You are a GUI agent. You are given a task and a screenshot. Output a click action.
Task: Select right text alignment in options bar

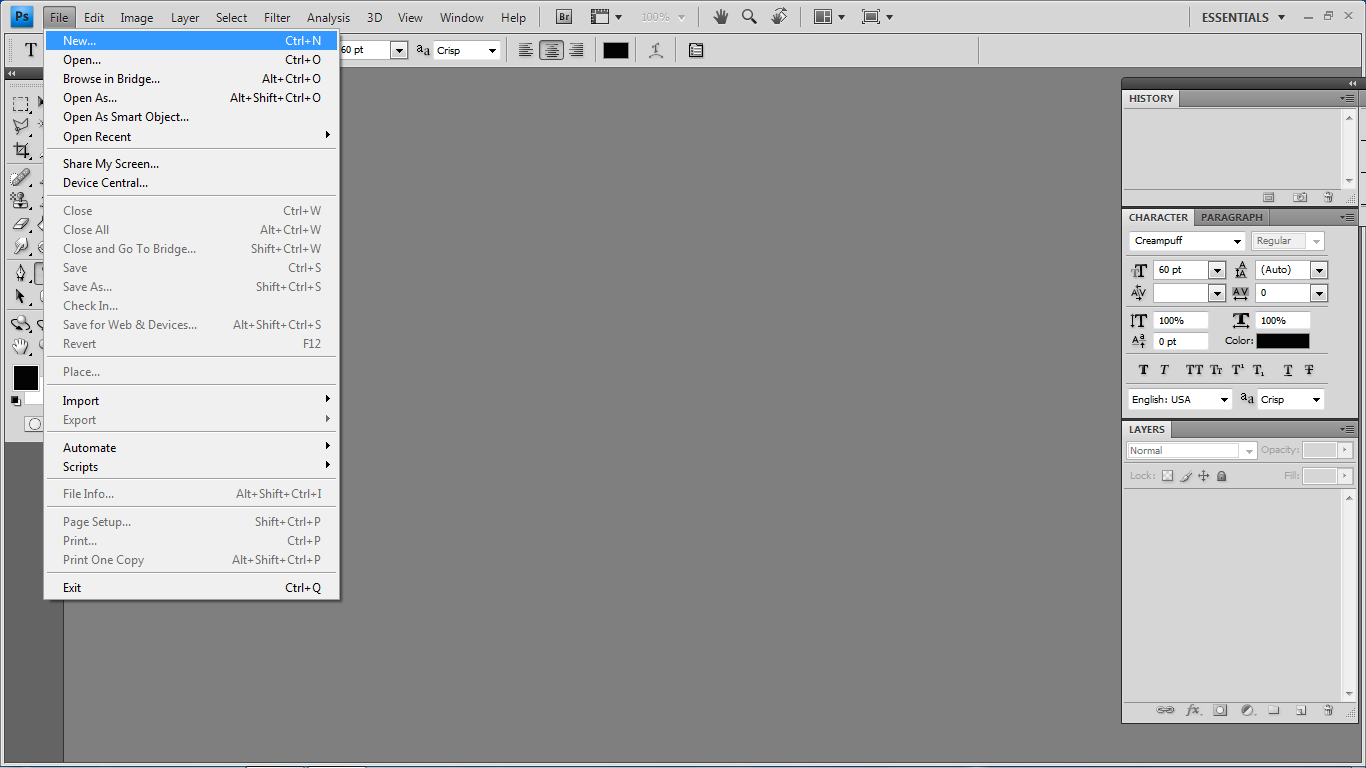click(576, 50)
